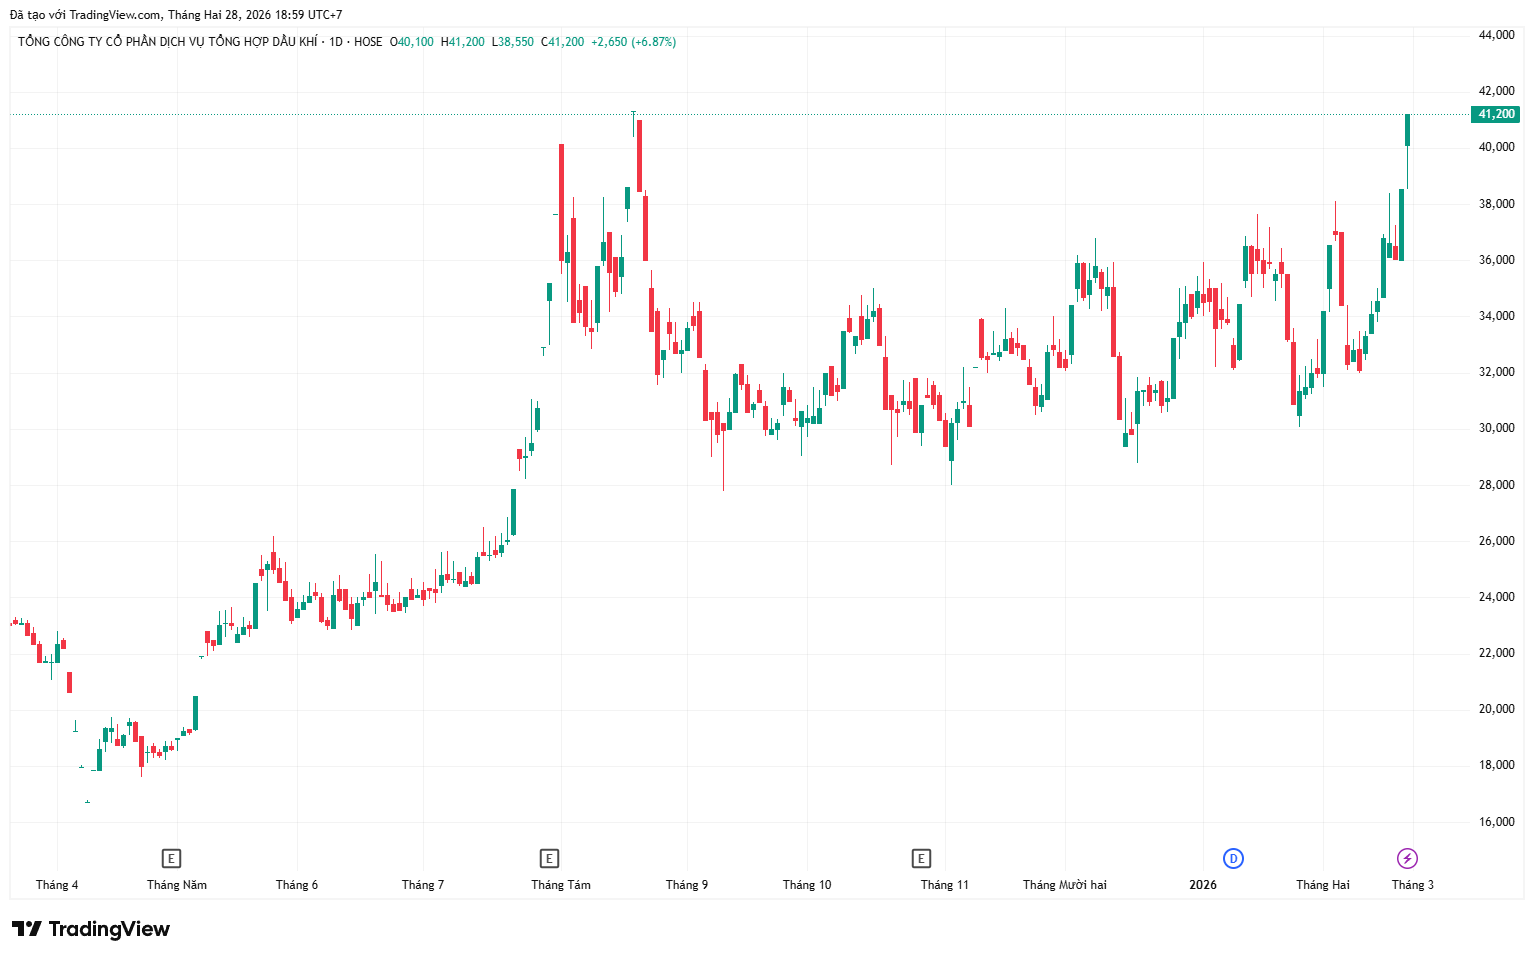Select the +2,650 (+6.87%) change value
Screen dimensions: 1534x959
point(633,42)
